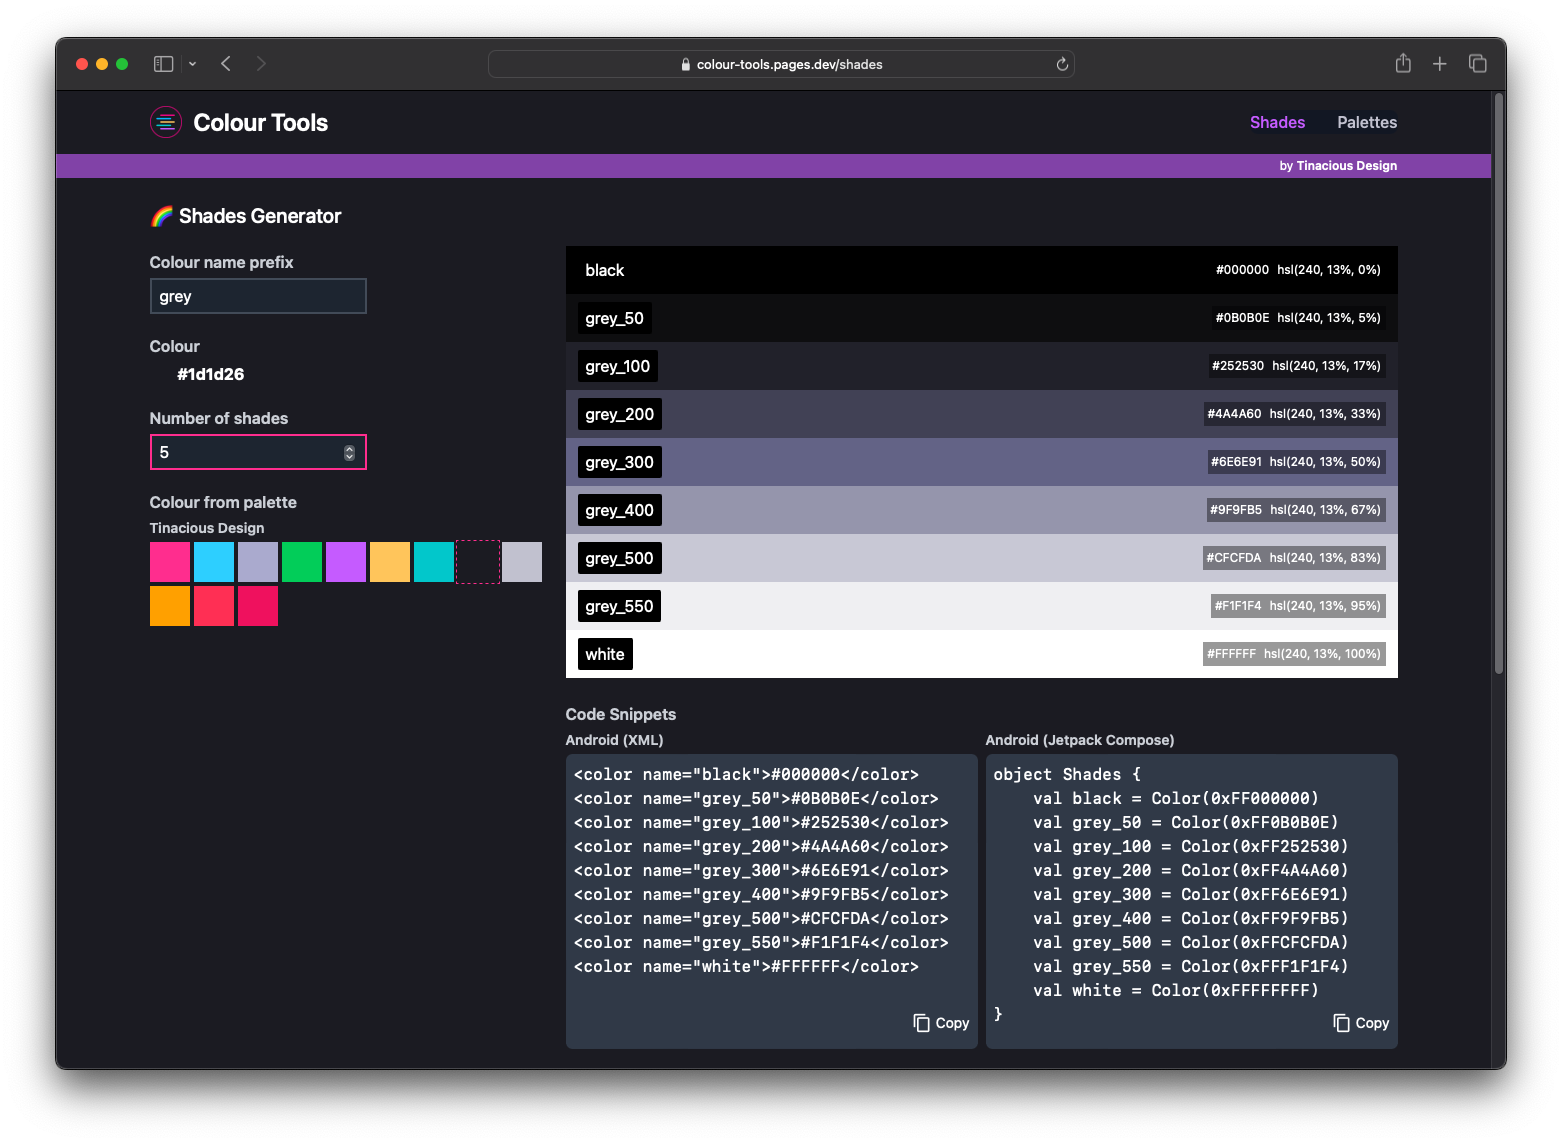Choose the bright orange palette swatch
The height and width of the screenshot is (1143, 1562).
pos(170,606)
